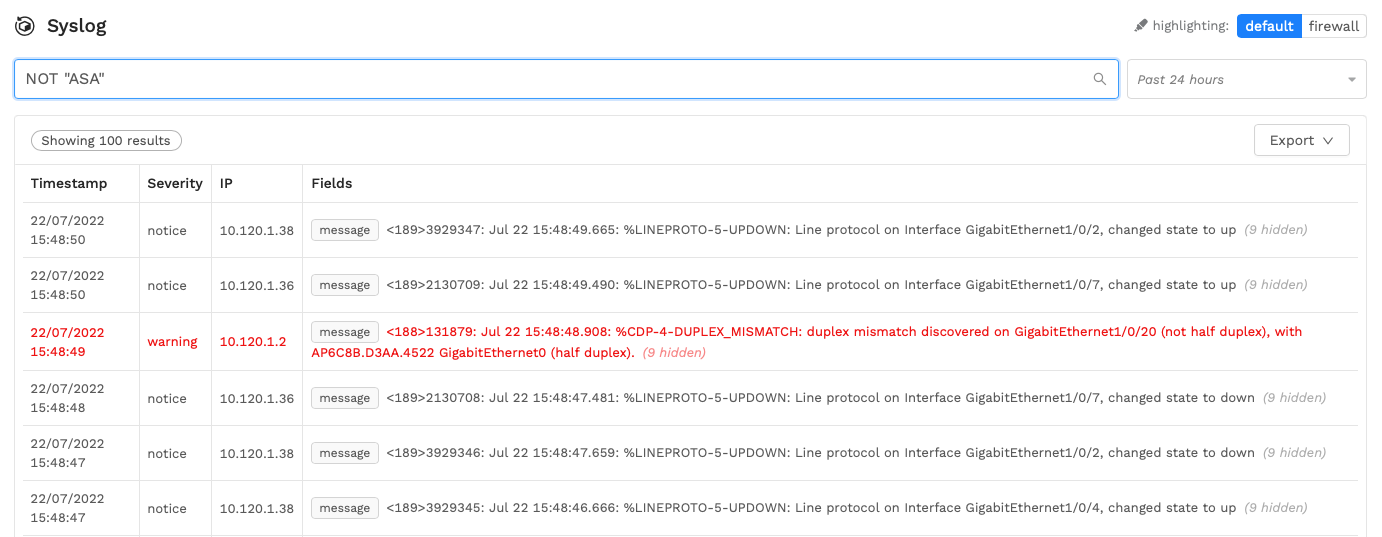Click the Fields column header
The width and height of the screenshot is (1382, 537).
[332, 184]
